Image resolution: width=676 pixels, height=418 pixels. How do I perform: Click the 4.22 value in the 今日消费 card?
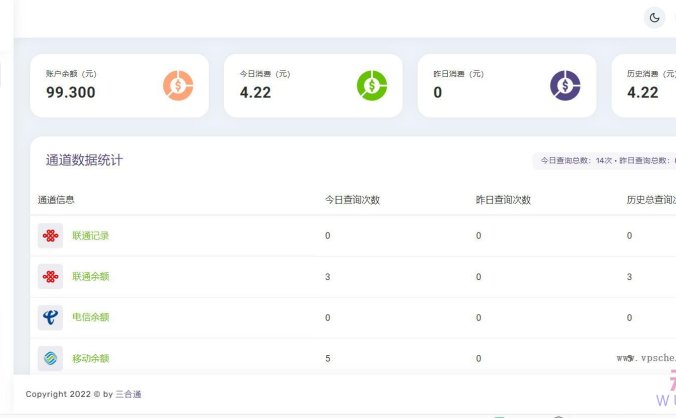point(255,92)
